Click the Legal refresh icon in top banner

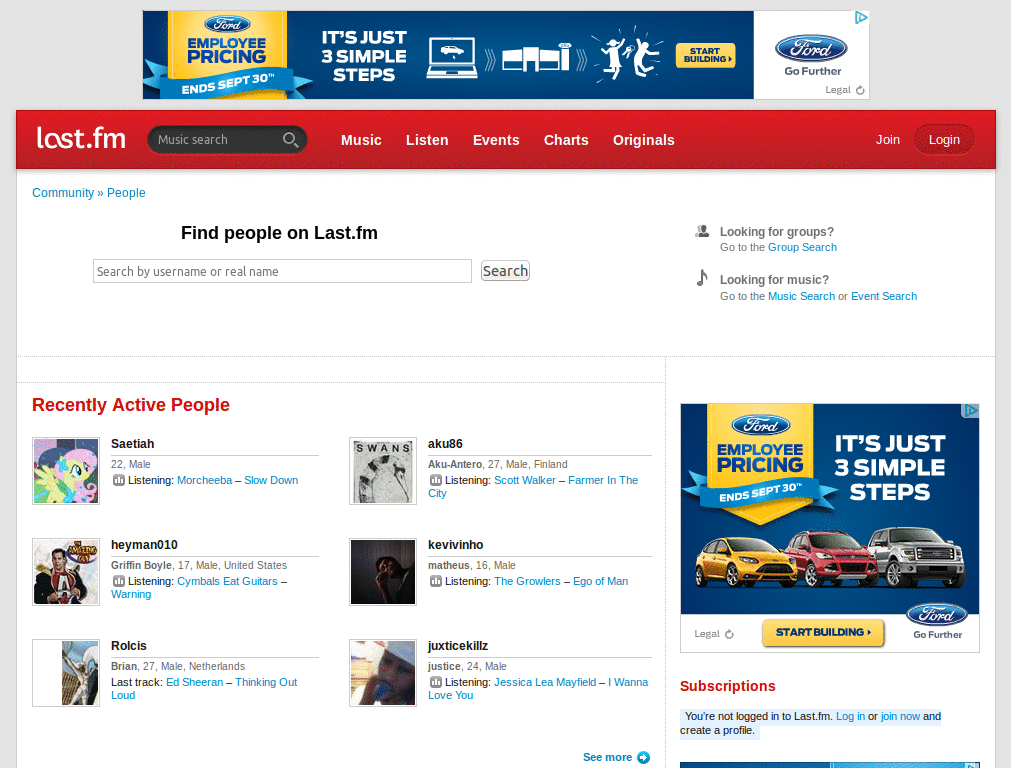point(860,90)
